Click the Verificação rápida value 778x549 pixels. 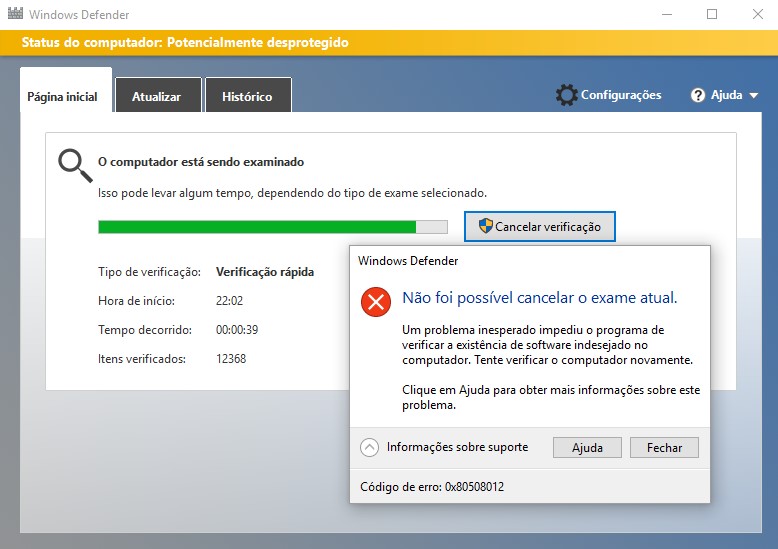tap(265, 272)
